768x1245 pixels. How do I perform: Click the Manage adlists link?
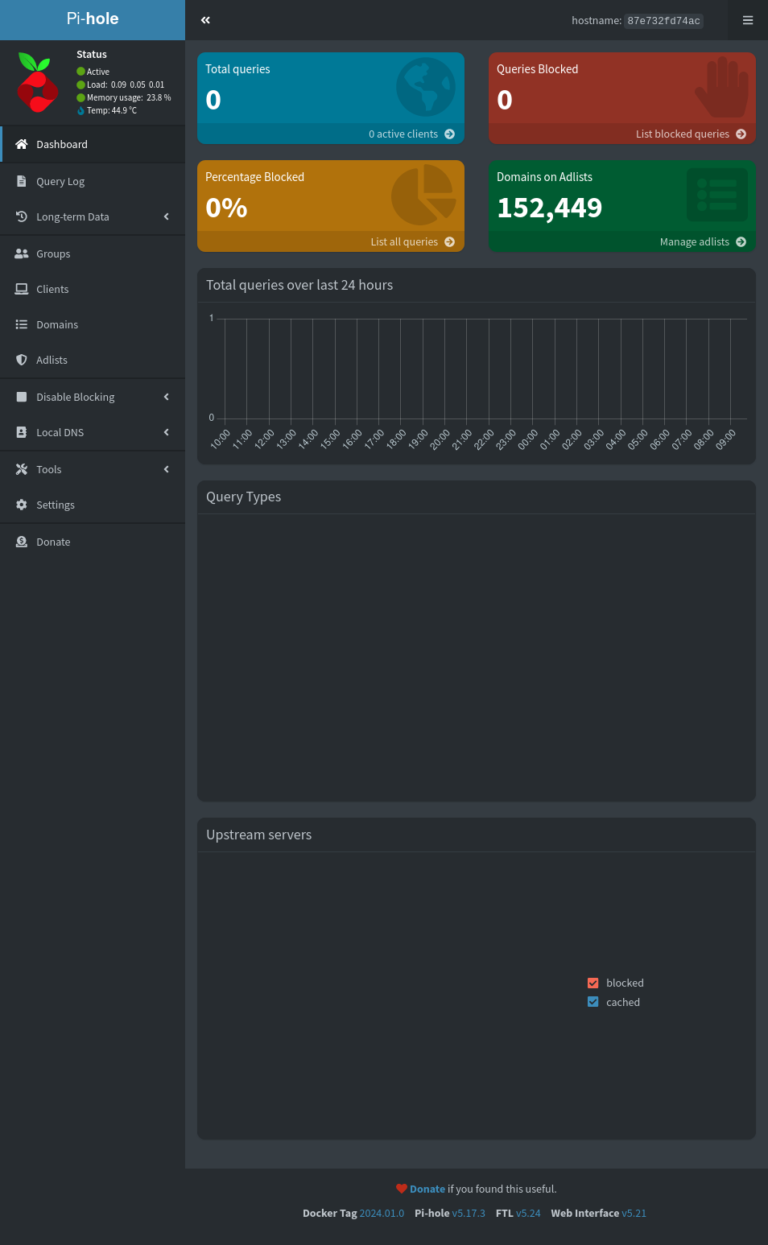[702, 242]
